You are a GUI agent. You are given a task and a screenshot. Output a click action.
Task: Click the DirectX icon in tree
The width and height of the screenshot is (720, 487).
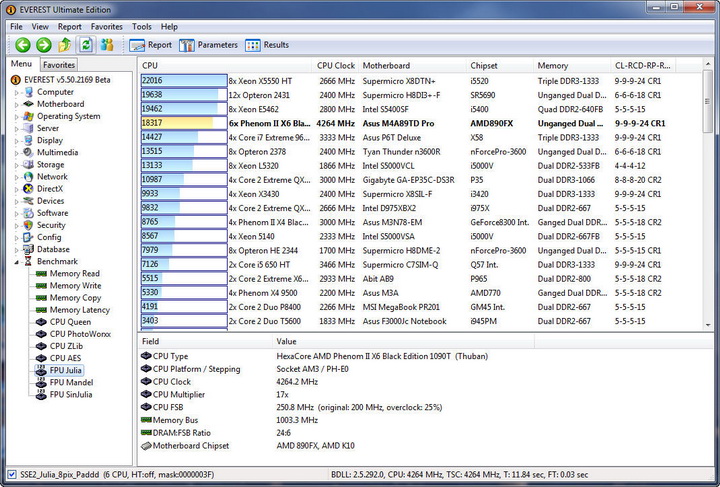point(28,189)
